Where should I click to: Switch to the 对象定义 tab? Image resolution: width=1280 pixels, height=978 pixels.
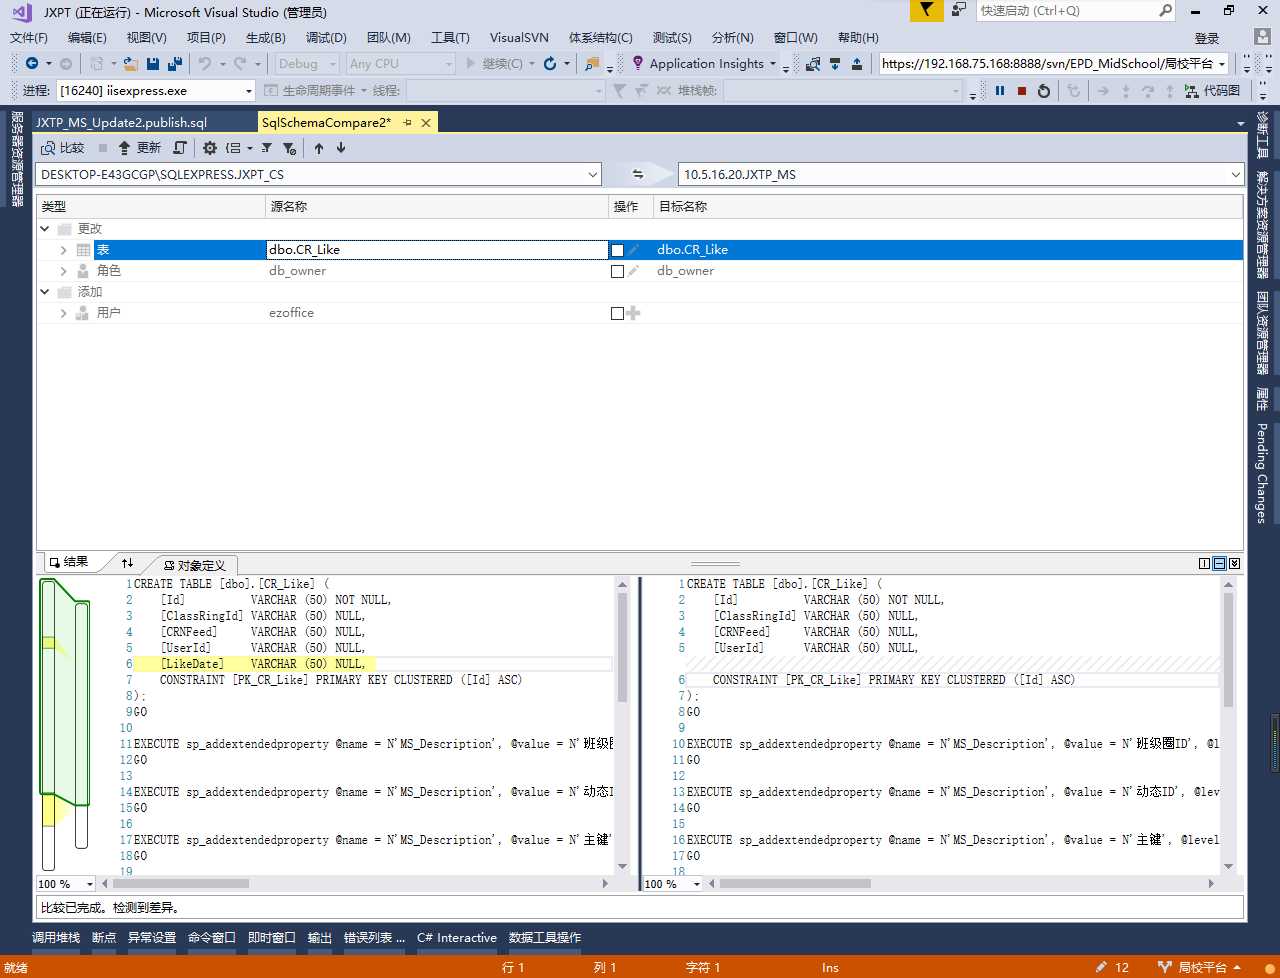(195, 565)
